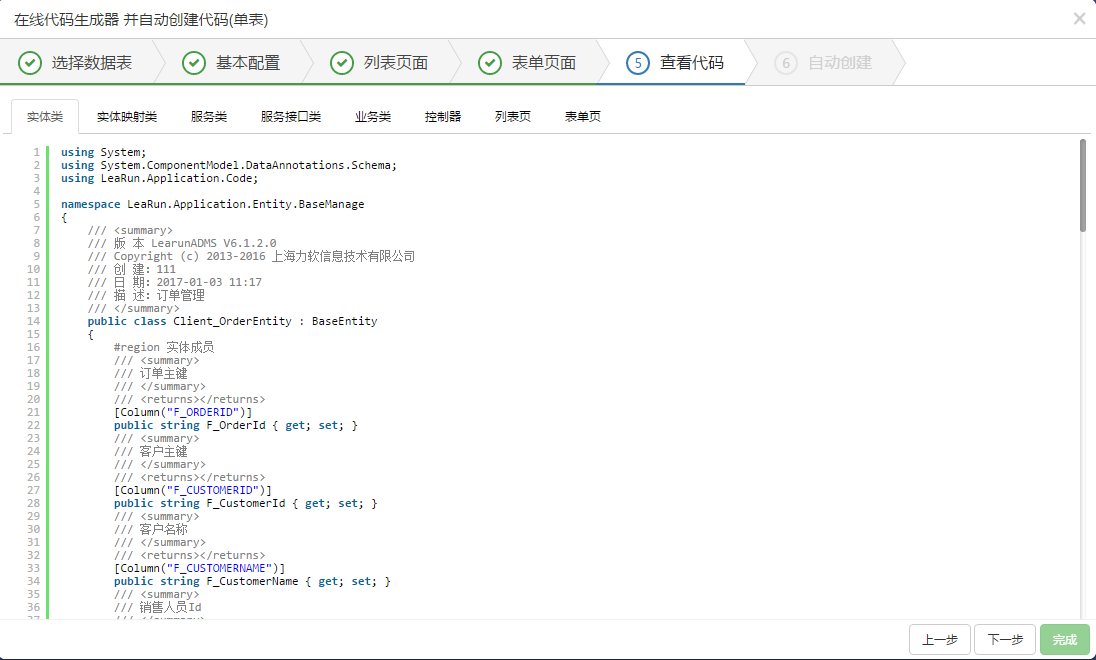View the 表单页 code tab

(583, 117)
